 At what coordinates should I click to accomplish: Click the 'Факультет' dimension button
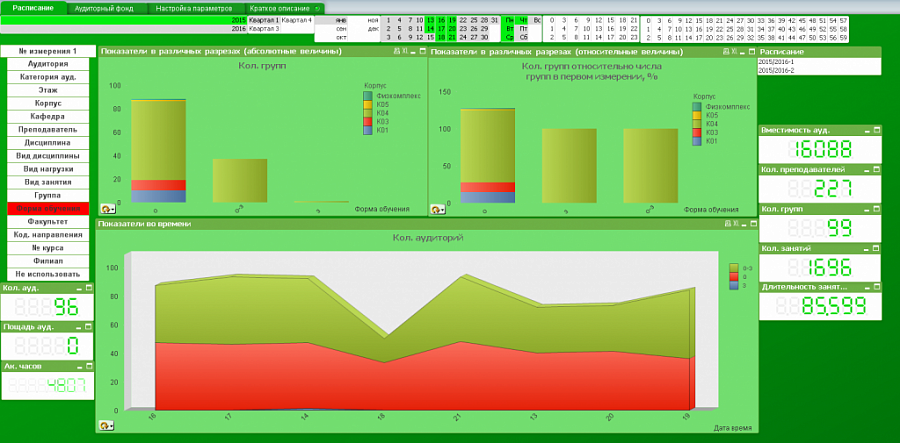pyautogui.click(x=48, y=221)
